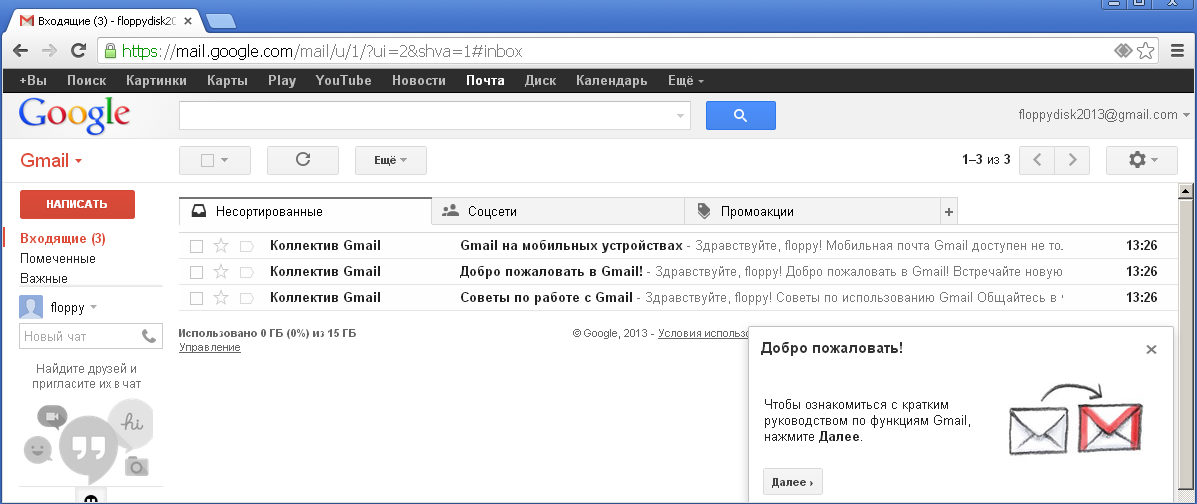Click +Вы in the Google bar
Screen dimensions: 1197x504
33,80
